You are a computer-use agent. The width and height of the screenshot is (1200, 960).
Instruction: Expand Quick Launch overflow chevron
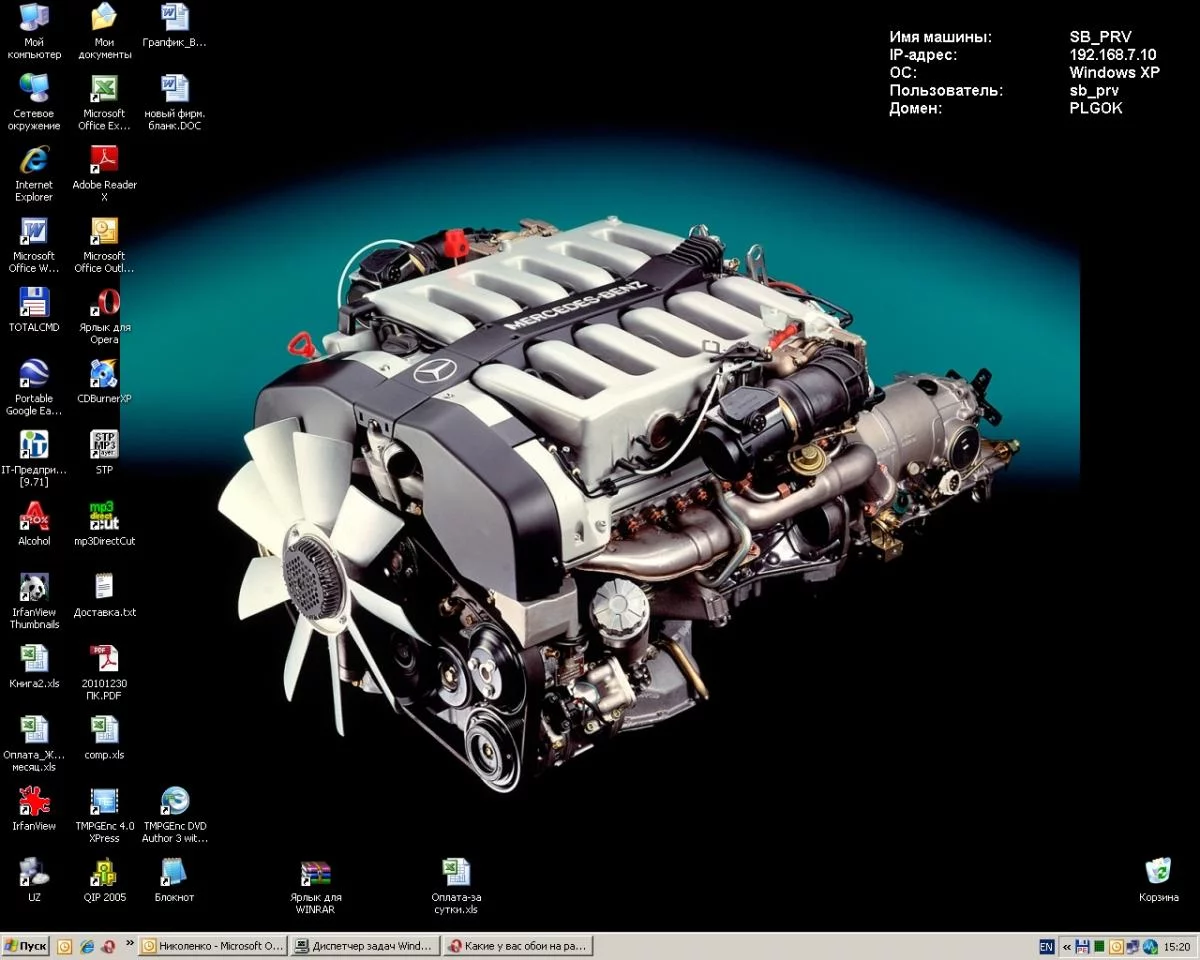[x=130, y=942]
